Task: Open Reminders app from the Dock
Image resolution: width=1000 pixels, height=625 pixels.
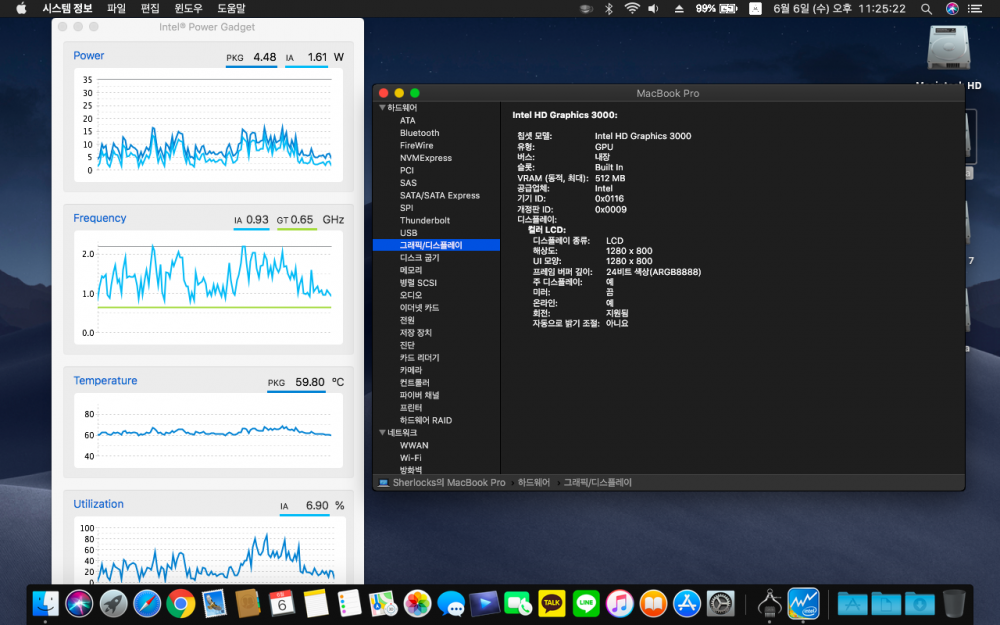Action: click(349, 603)
